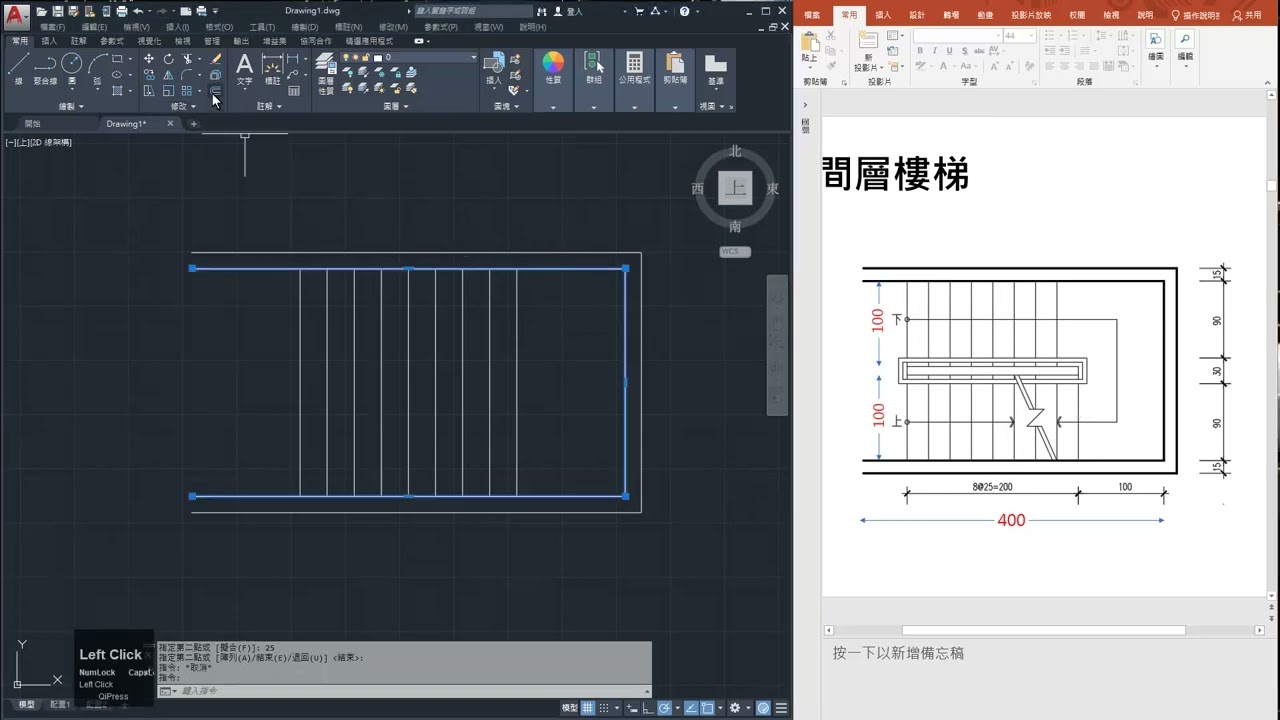Open the 檔案(F) menu in AutoCAD
1280x720 pixels.
(x=52, y=27)
